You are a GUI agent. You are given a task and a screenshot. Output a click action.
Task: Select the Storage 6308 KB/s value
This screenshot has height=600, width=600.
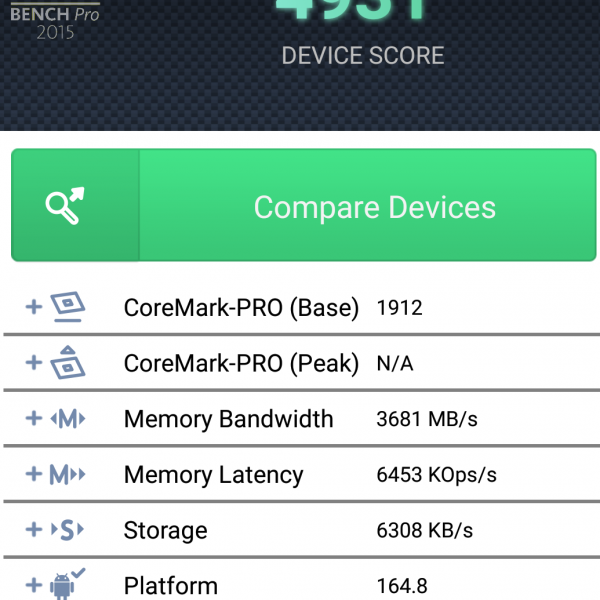[424, 530]
